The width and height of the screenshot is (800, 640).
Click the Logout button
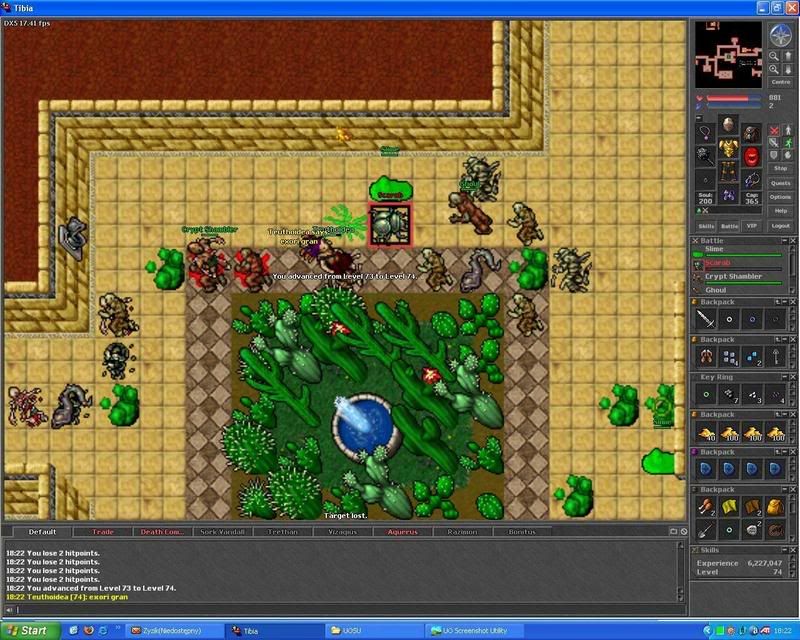(781, 226)
